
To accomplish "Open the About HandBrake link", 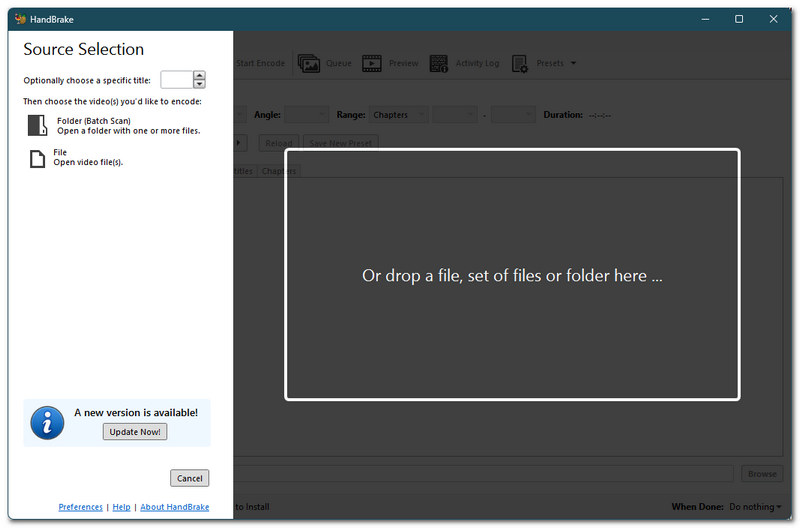I will [174, 507].
